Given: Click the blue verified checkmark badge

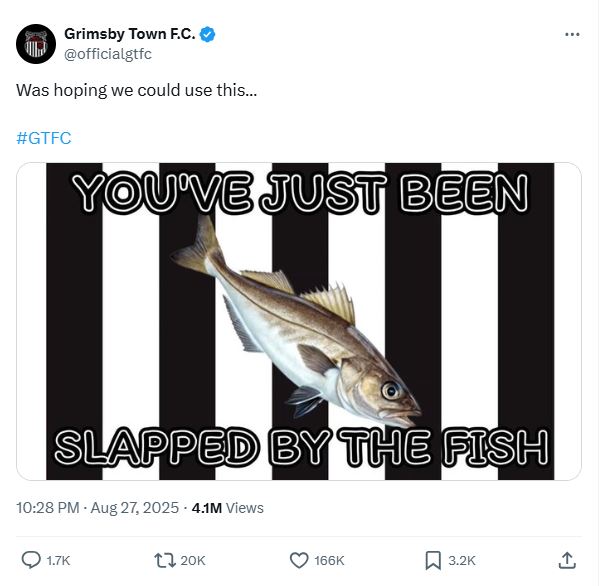Looking at the screenshot, I should (208, 34).
